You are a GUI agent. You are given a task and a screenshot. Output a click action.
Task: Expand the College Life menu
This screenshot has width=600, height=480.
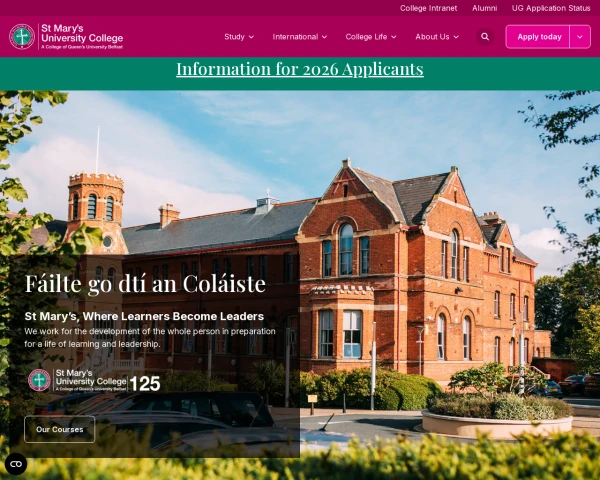[371, 37]
